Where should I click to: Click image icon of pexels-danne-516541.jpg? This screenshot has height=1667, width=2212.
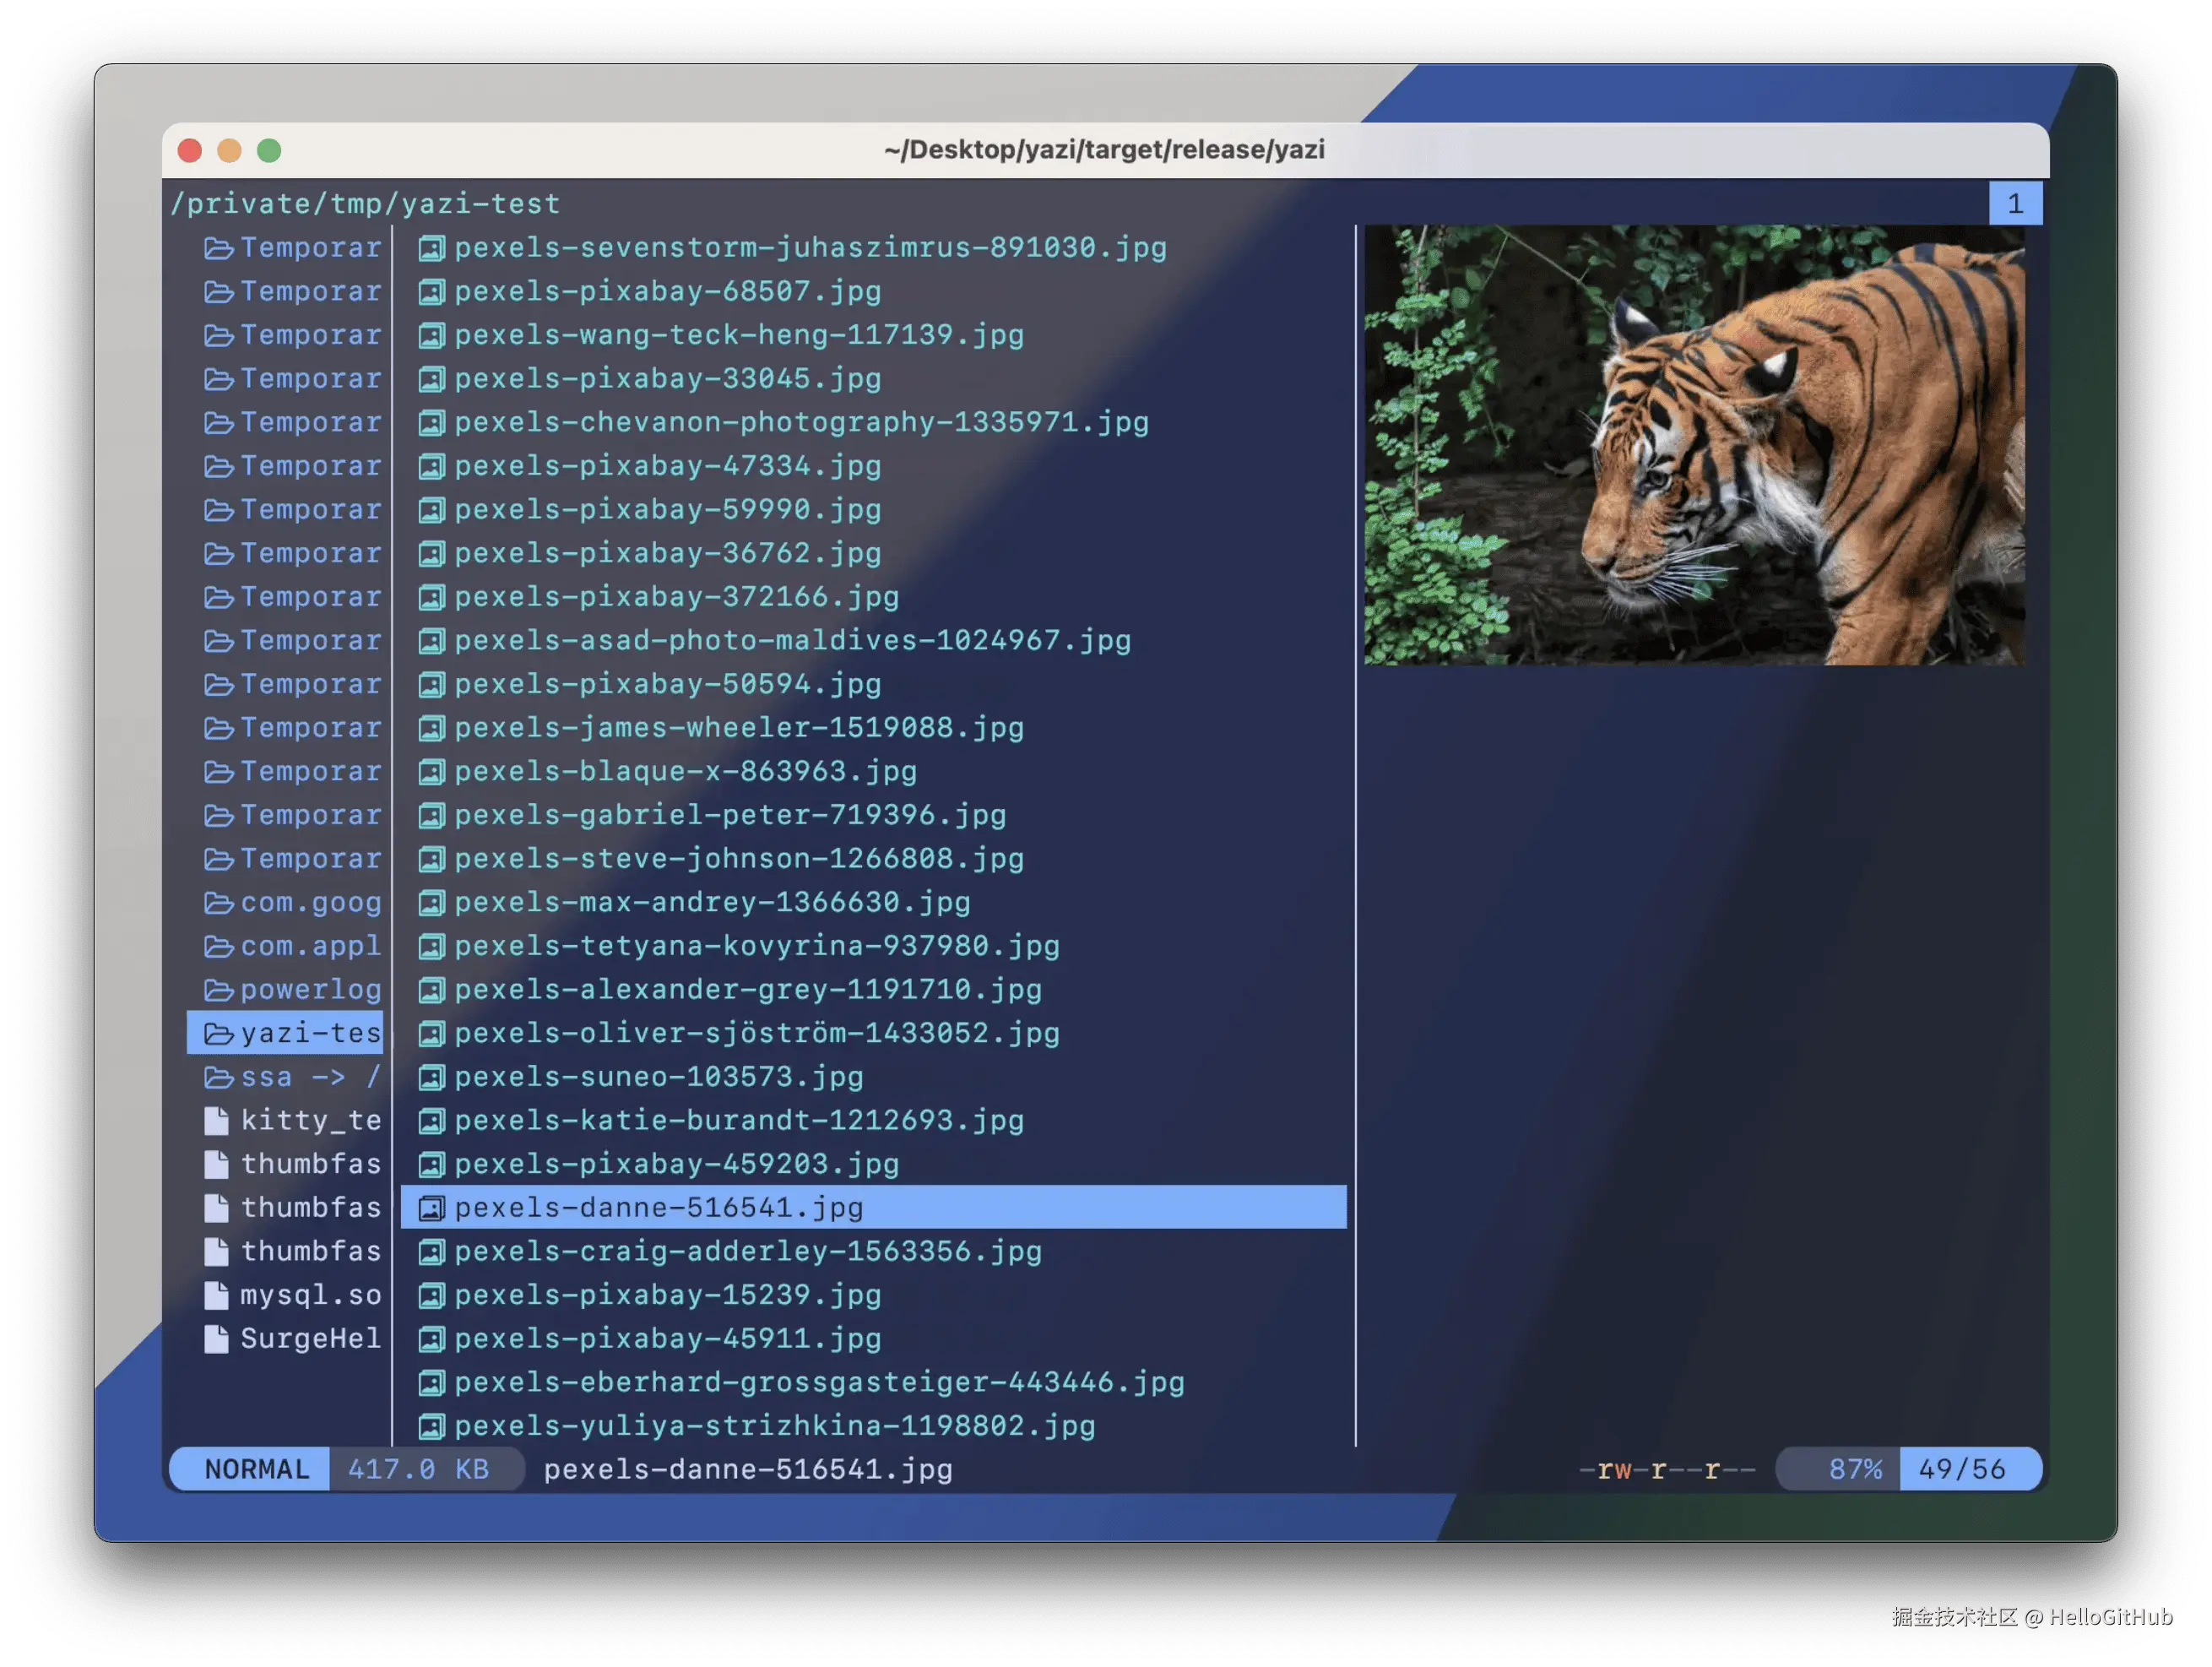(x=431, y=1208)
